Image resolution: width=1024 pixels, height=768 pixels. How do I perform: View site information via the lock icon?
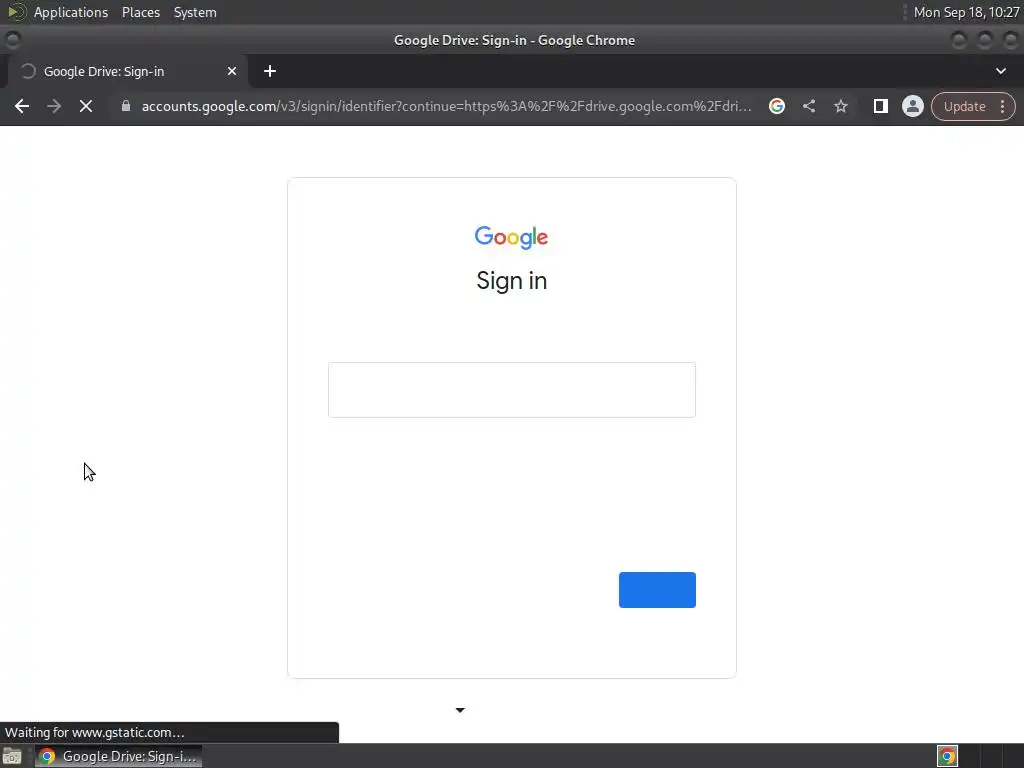126,106
